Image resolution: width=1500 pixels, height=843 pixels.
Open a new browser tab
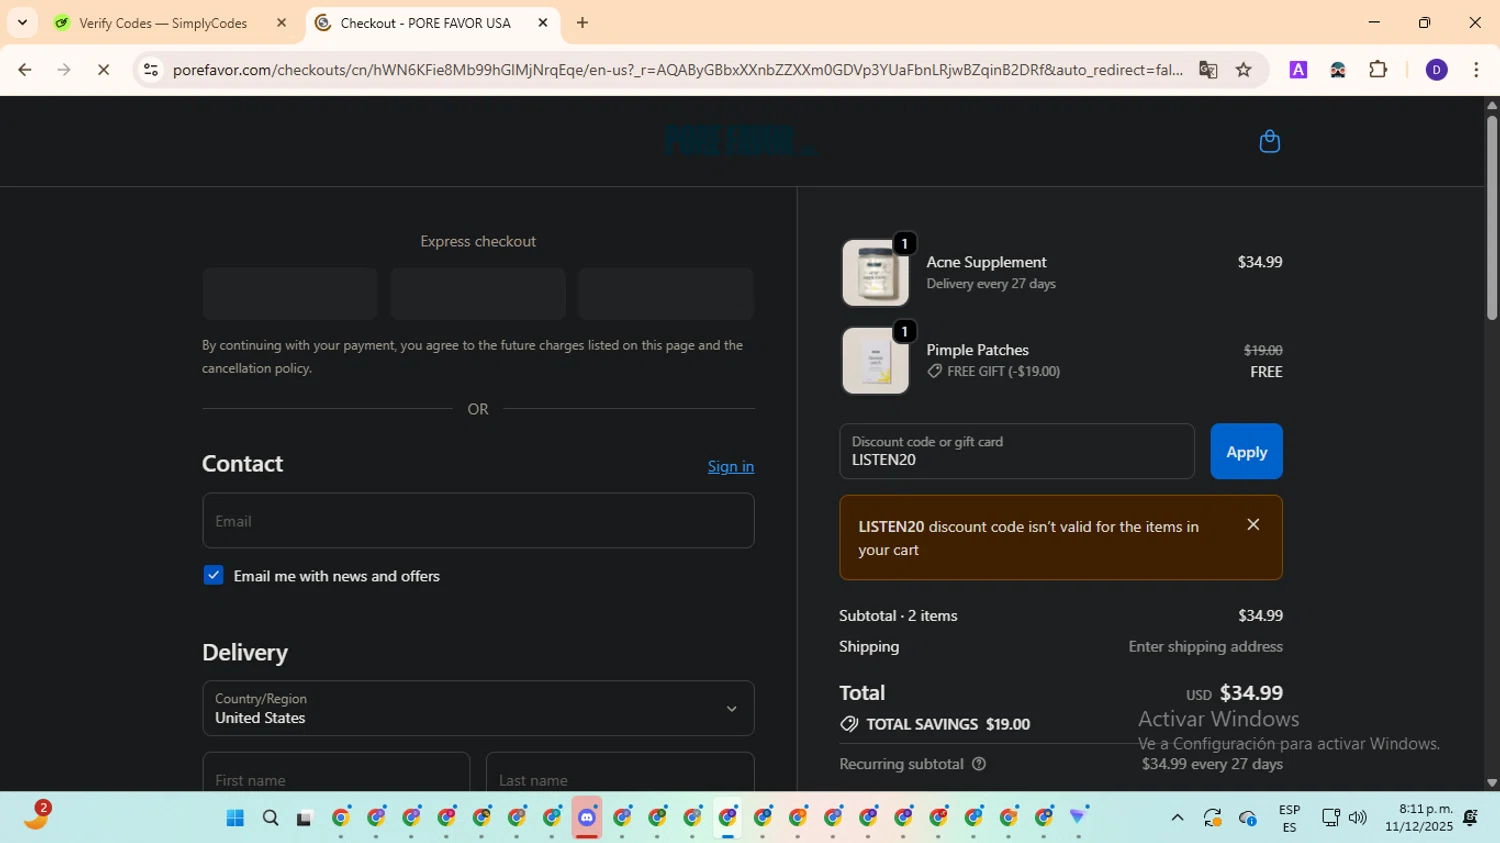pos(582,23)
